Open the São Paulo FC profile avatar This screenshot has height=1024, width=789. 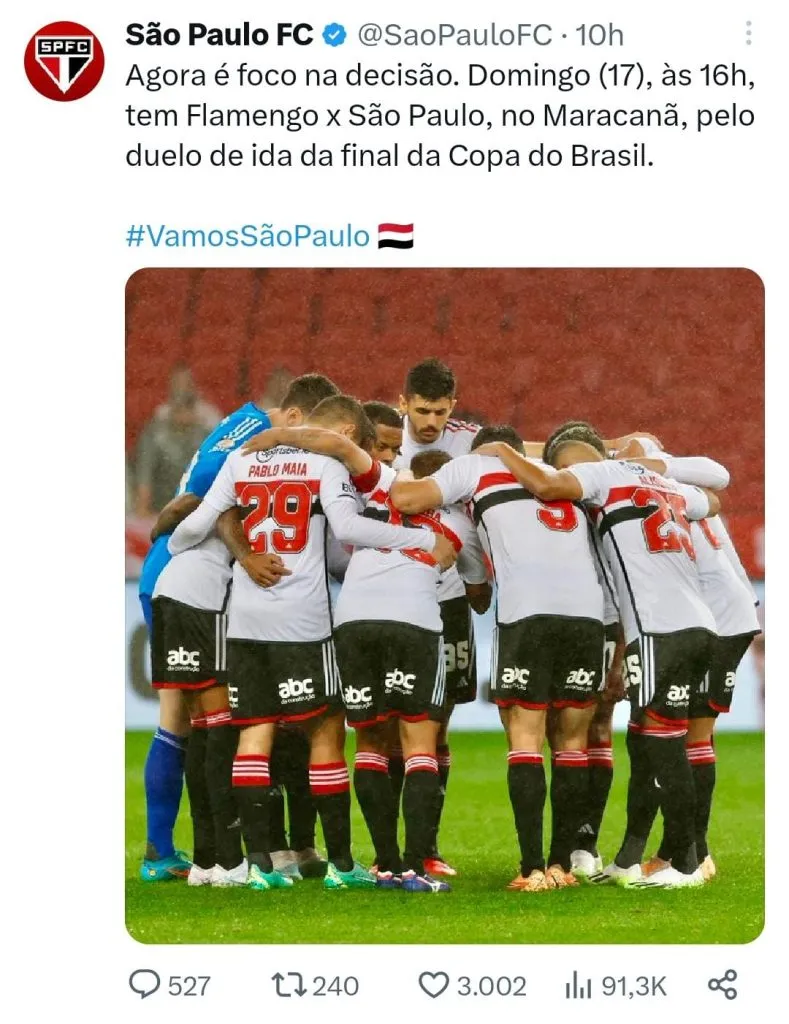[64, 61]
